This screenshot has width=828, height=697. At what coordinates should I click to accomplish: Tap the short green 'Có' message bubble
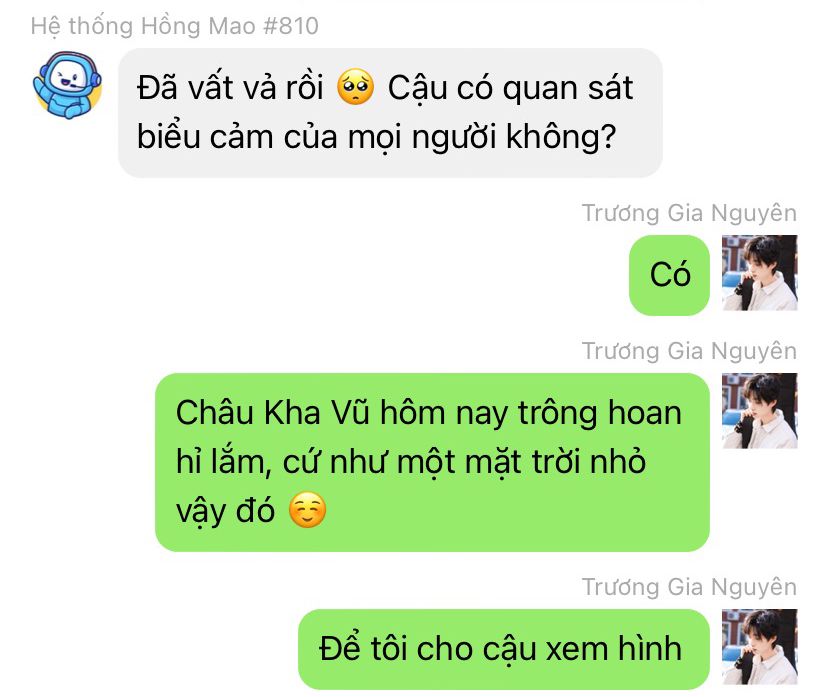669,275
